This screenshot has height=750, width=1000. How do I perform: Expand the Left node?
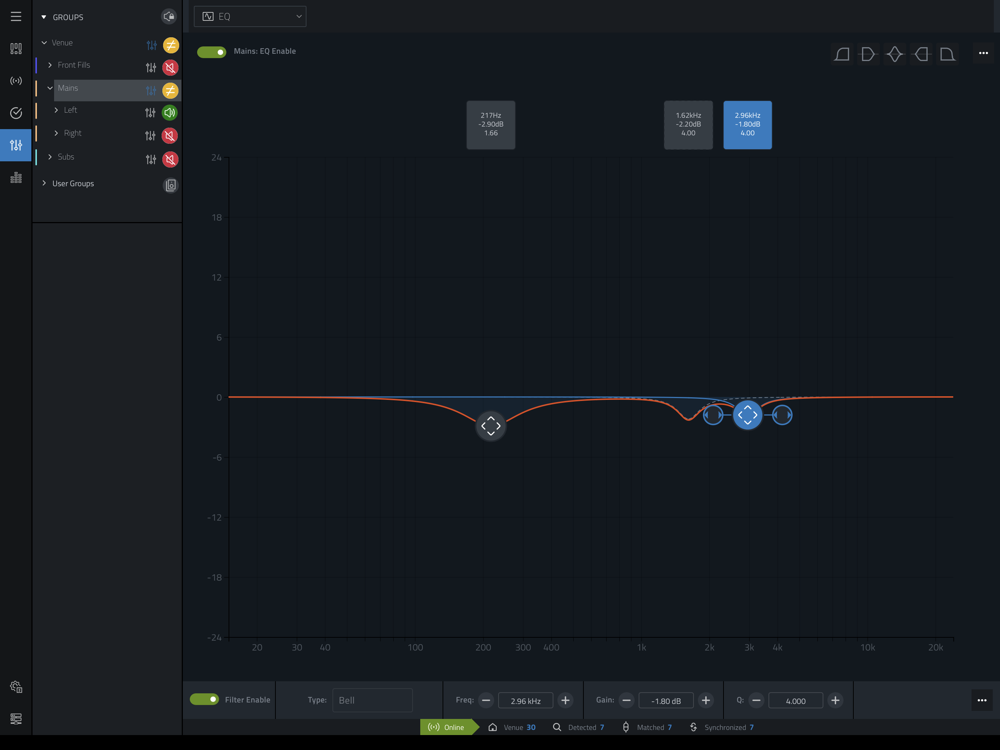click(56, 110)
